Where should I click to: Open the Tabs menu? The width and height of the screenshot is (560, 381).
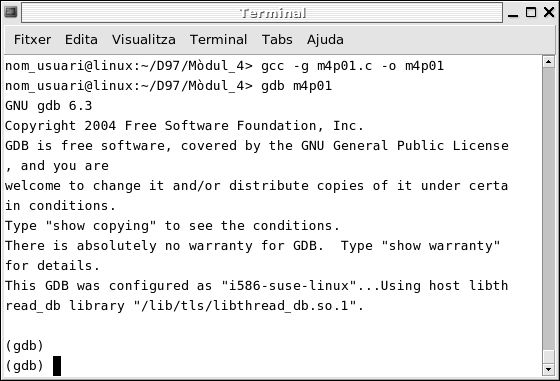[x=277, y=39]
